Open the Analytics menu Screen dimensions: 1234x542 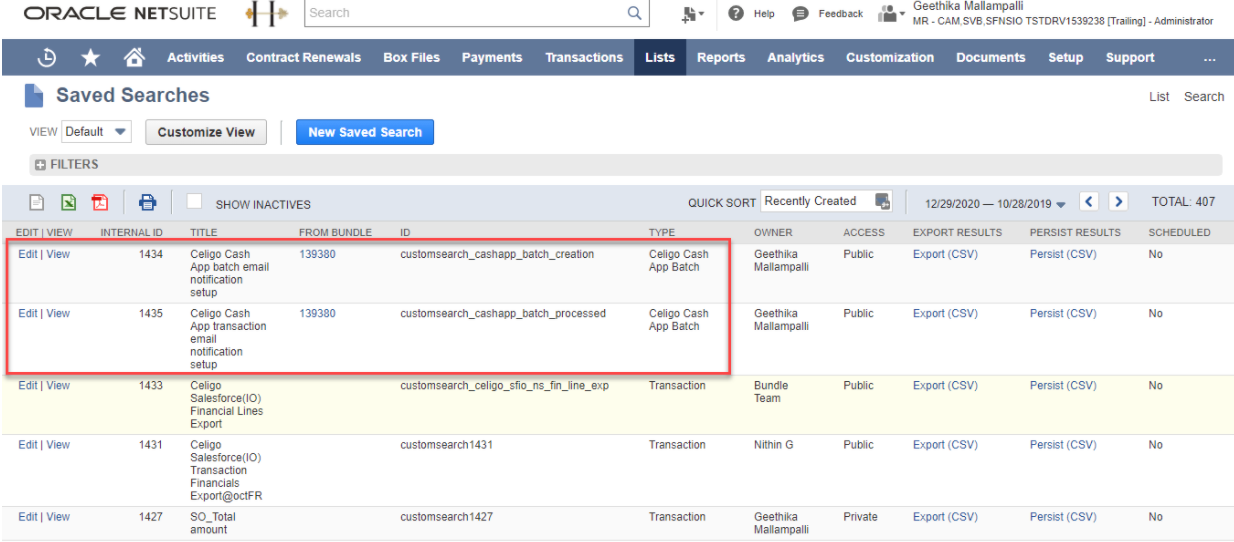point(796,58)
